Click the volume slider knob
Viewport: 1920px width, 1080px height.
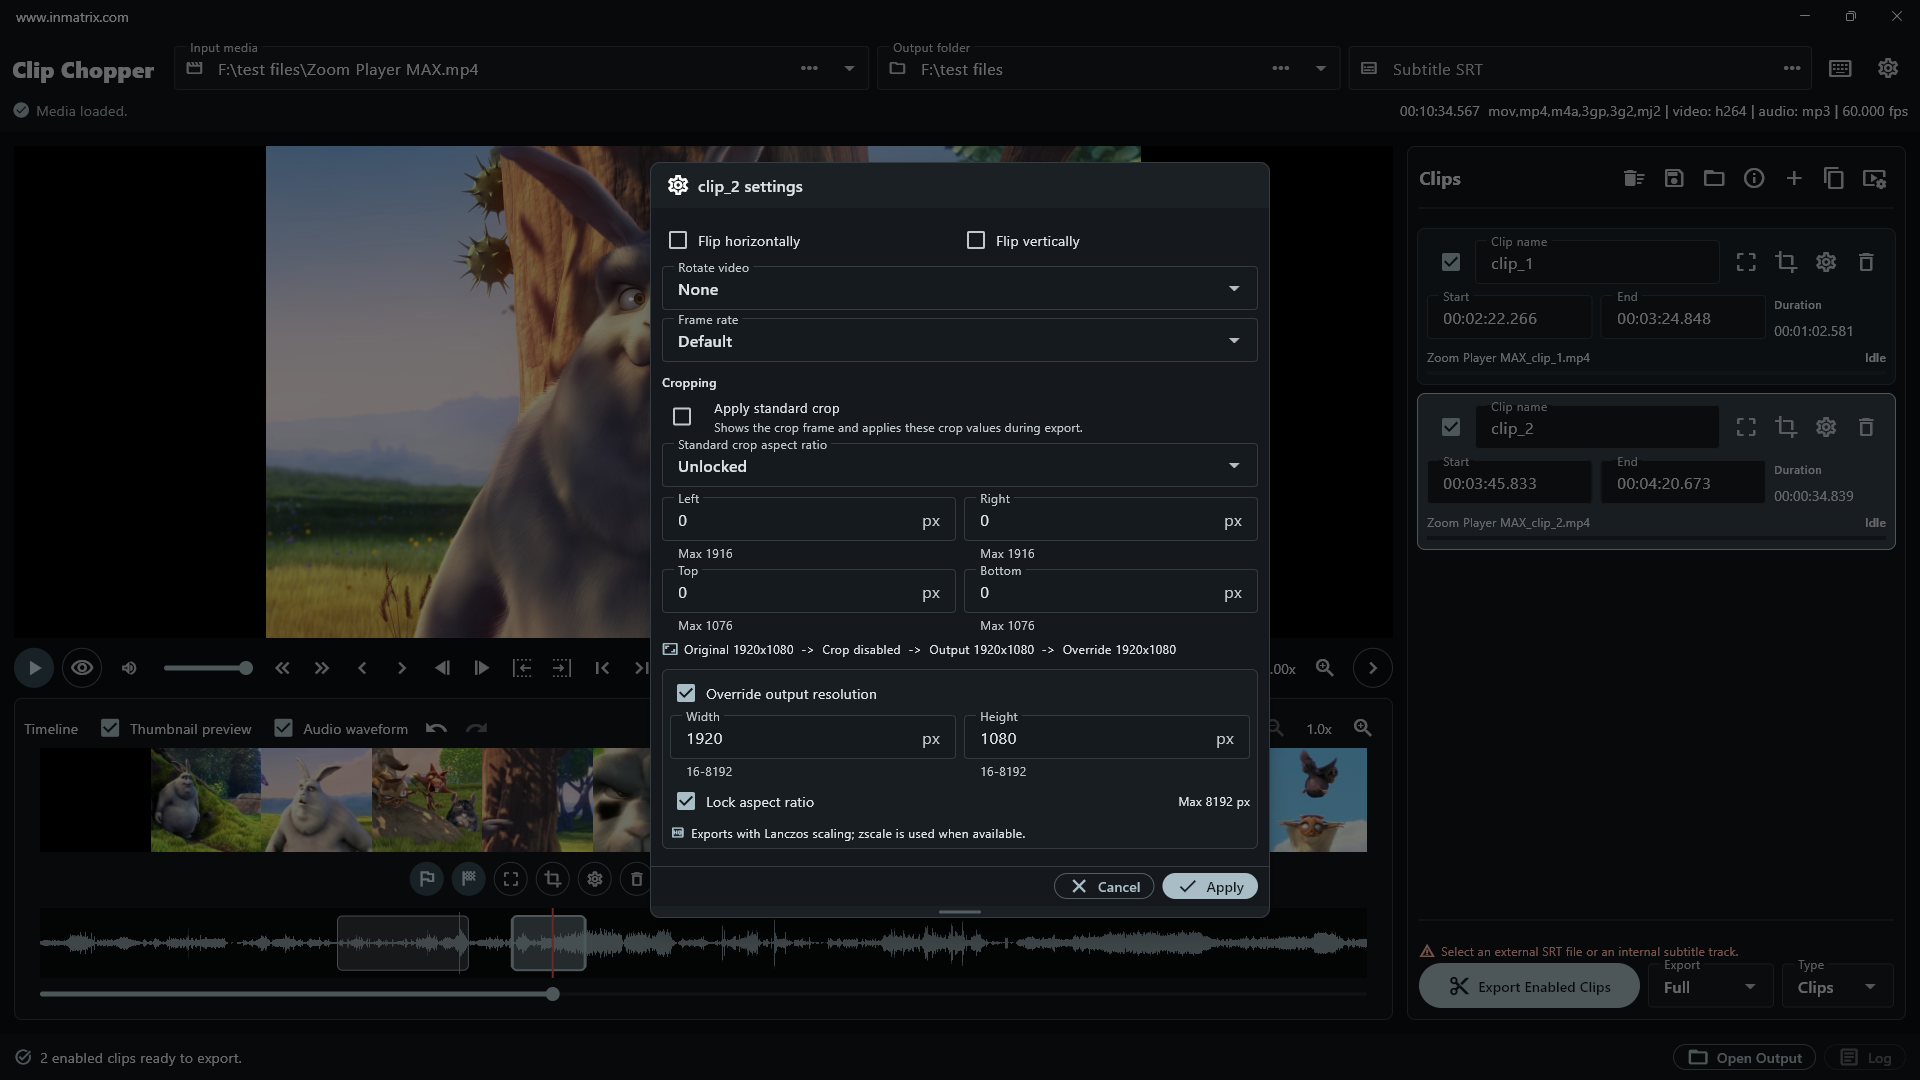pyautogui.click(x=246, y=668)
